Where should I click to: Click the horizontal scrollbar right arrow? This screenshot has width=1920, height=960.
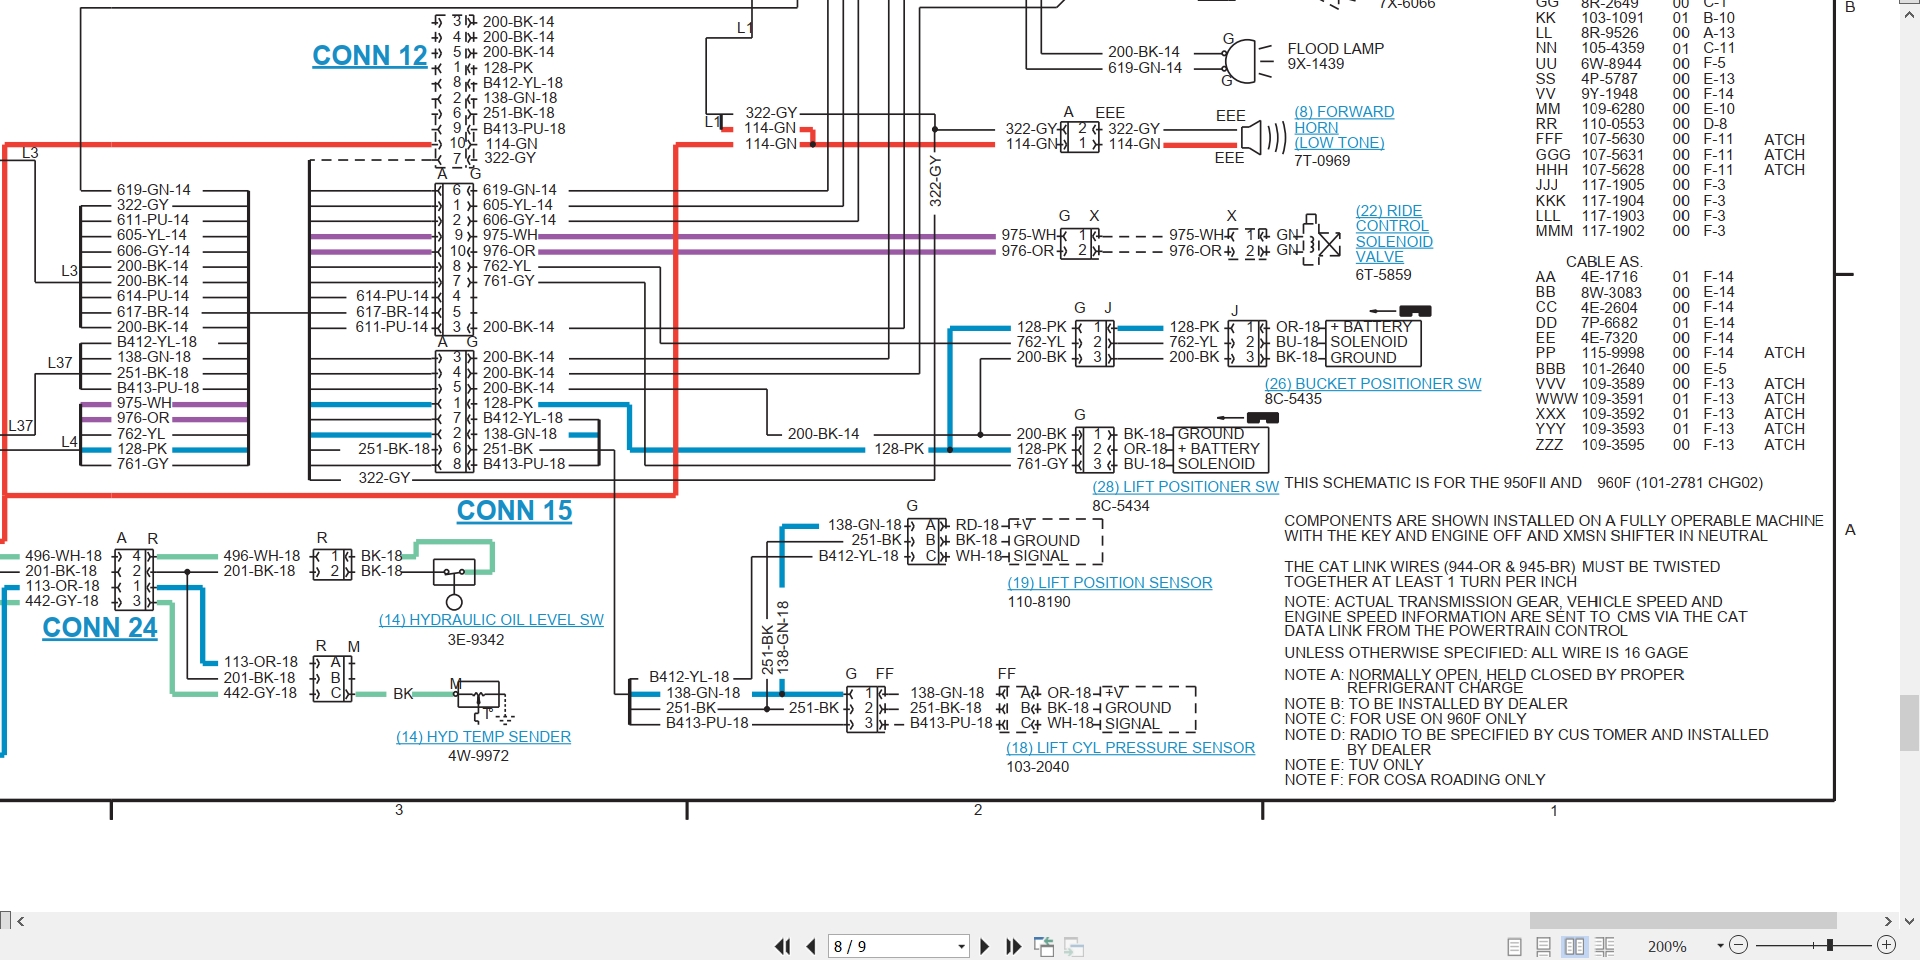[x=1888, y=921]
